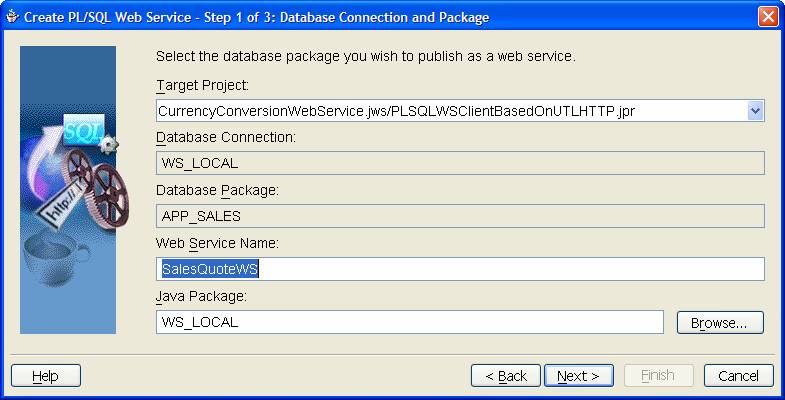Open the Target Project dropdown arrow
785x400 pixels.
click(755, 111)
